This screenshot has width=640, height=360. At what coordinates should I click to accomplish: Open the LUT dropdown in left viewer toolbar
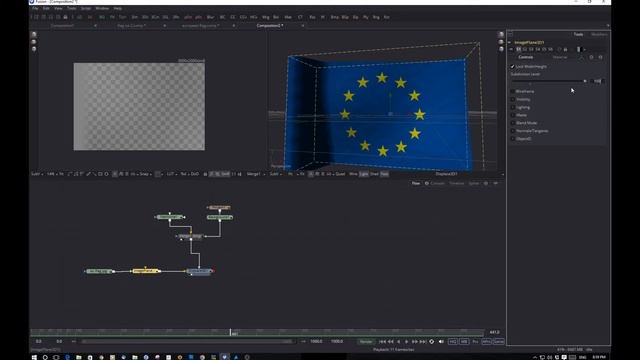point(171,174)
